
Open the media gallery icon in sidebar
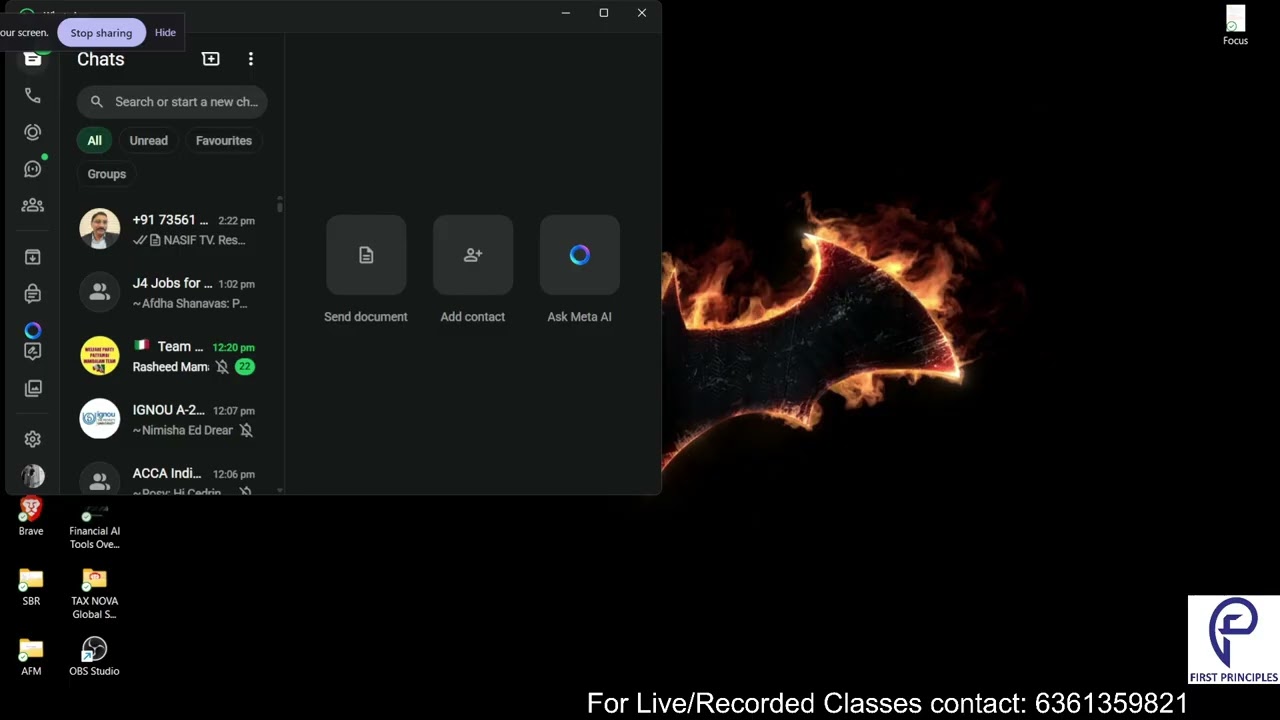point(32,388)
